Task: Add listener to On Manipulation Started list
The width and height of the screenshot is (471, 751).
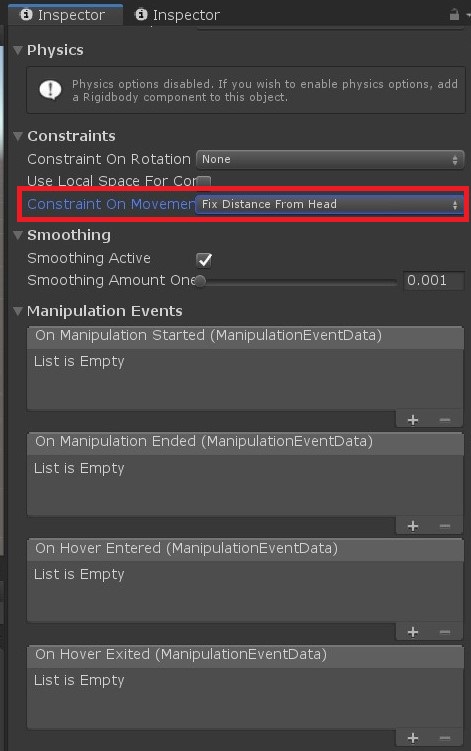Action: point(413,420)
